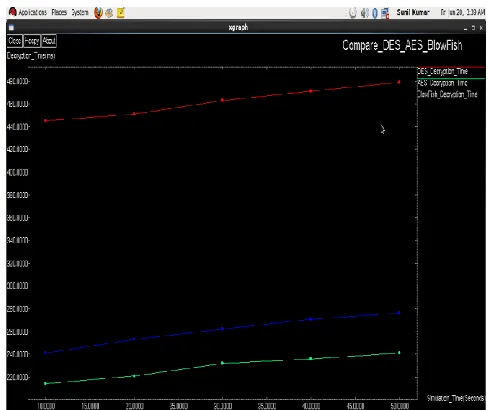Launch the Firefox web browser icon

tap(98, 13)
